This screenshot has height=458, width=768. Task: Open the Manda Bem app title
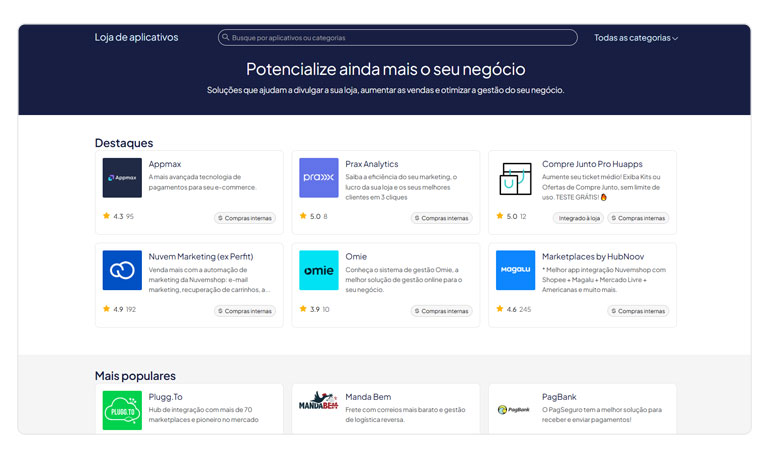pyautogui.click(x=368, y=397)
